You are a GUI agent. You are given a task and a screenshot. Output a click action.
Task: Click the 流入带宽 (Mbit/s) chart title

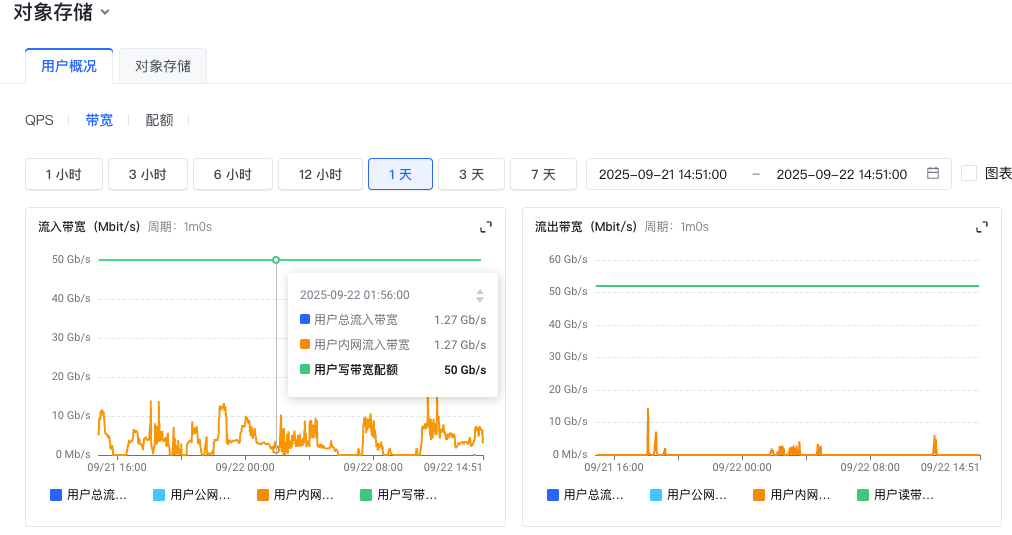pos(89,227)
